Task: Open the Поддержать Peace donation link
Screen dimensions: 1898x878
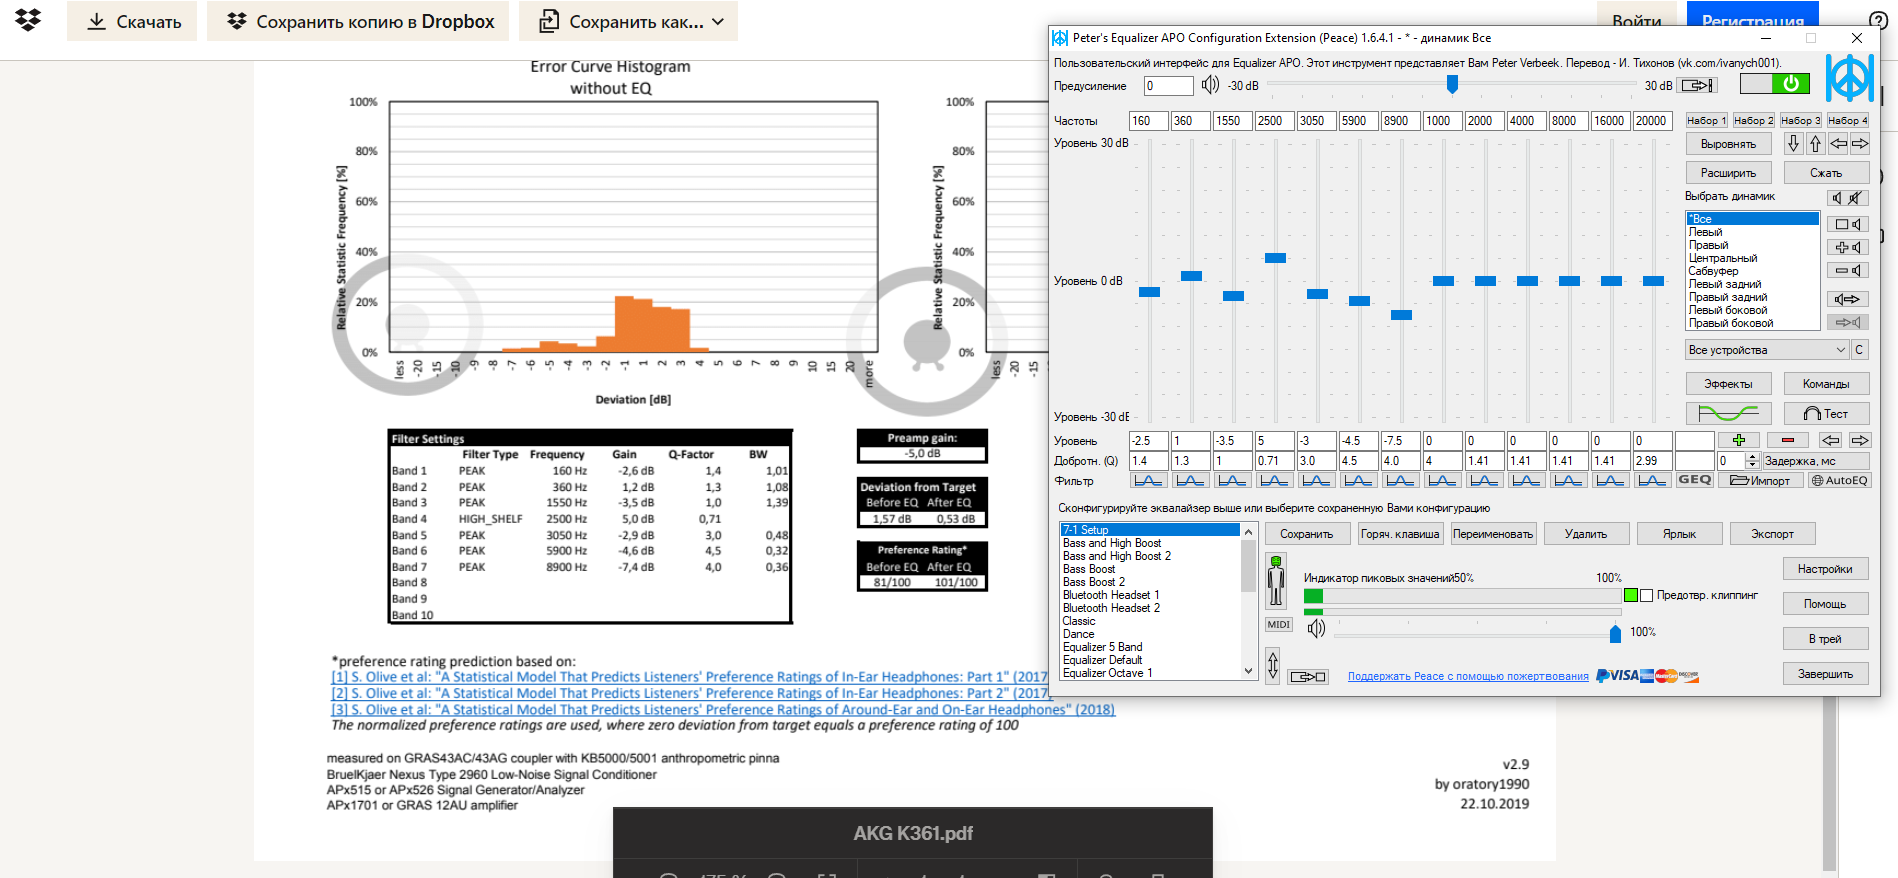Action: 1468,677
